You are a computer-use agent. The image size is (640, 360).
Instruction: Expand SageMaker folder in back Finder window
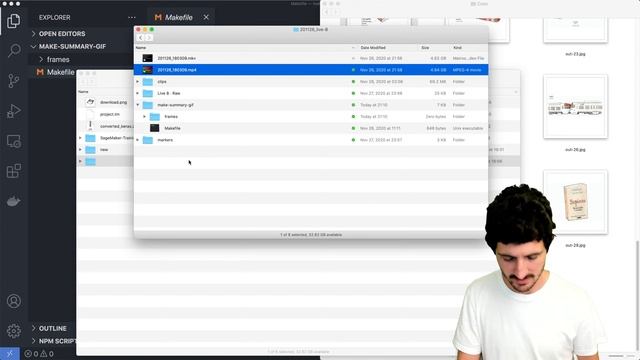click(80, 138)
